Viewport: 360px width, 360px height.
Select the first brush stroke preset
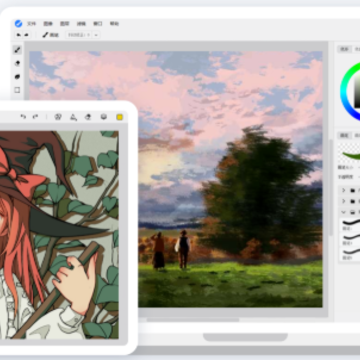351,224
